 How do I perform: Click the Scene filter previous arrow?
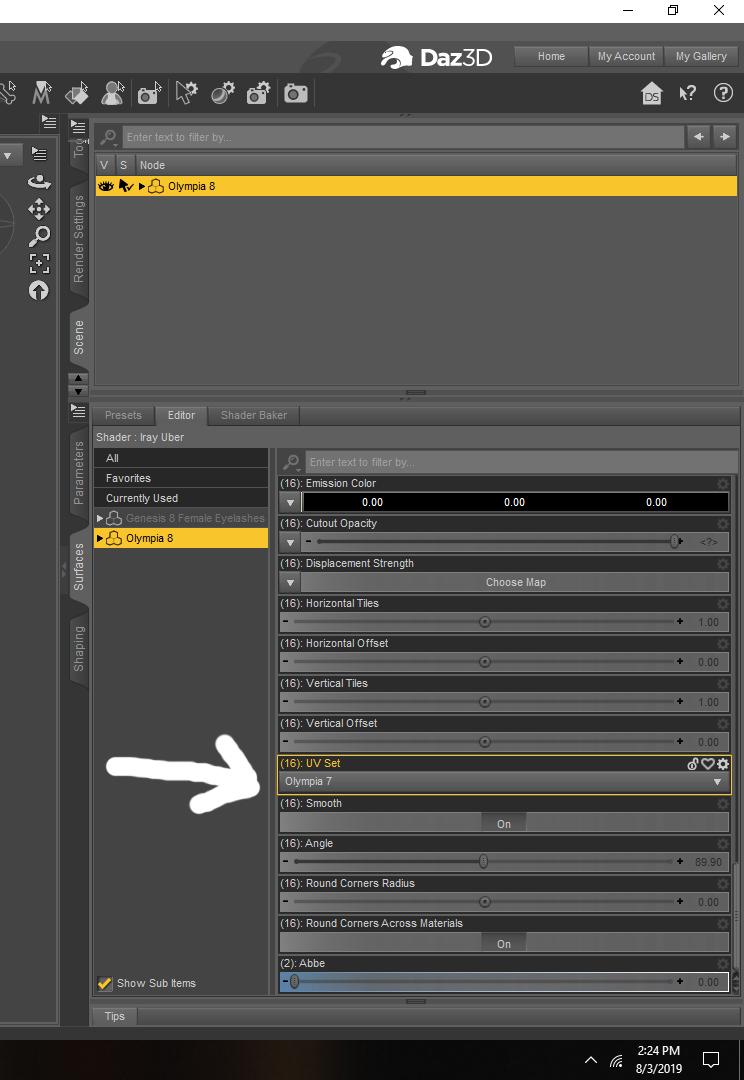699,137
